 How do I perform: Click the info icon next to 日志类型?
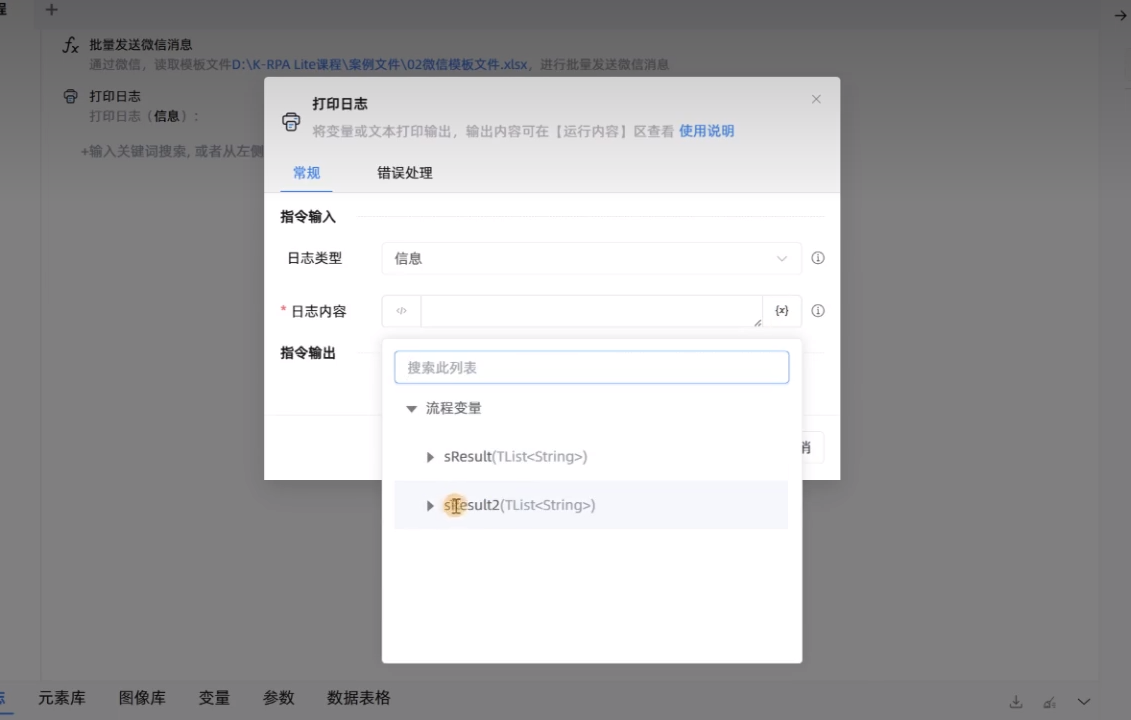[817, 258]
